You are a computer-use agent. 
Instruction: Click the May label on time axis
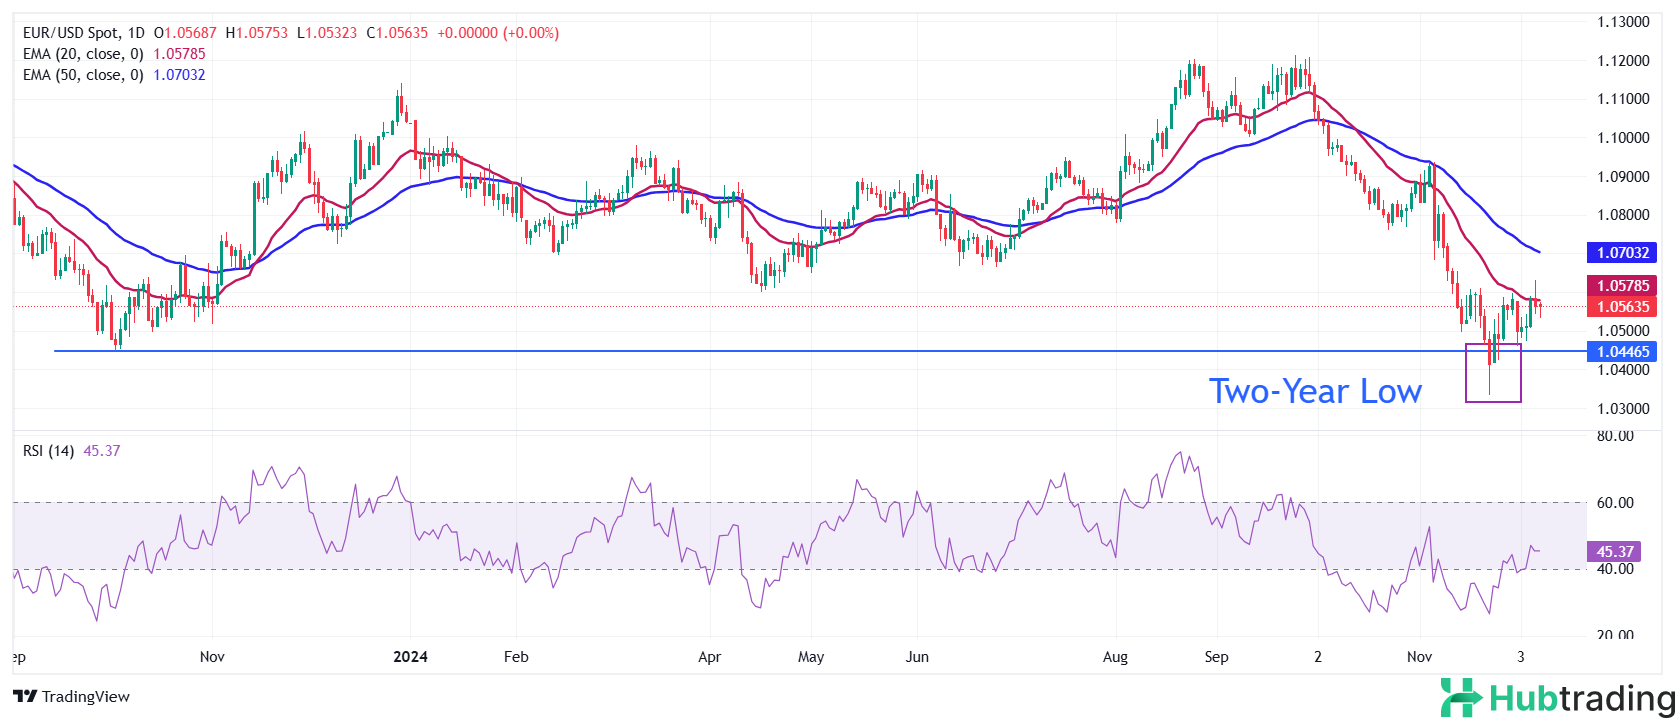(x=811, y=657)
